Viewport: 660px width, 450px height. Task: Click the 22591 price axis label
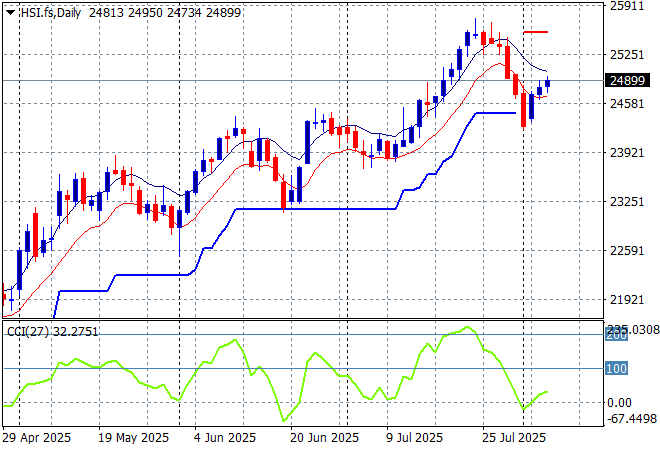click(627, 250)
